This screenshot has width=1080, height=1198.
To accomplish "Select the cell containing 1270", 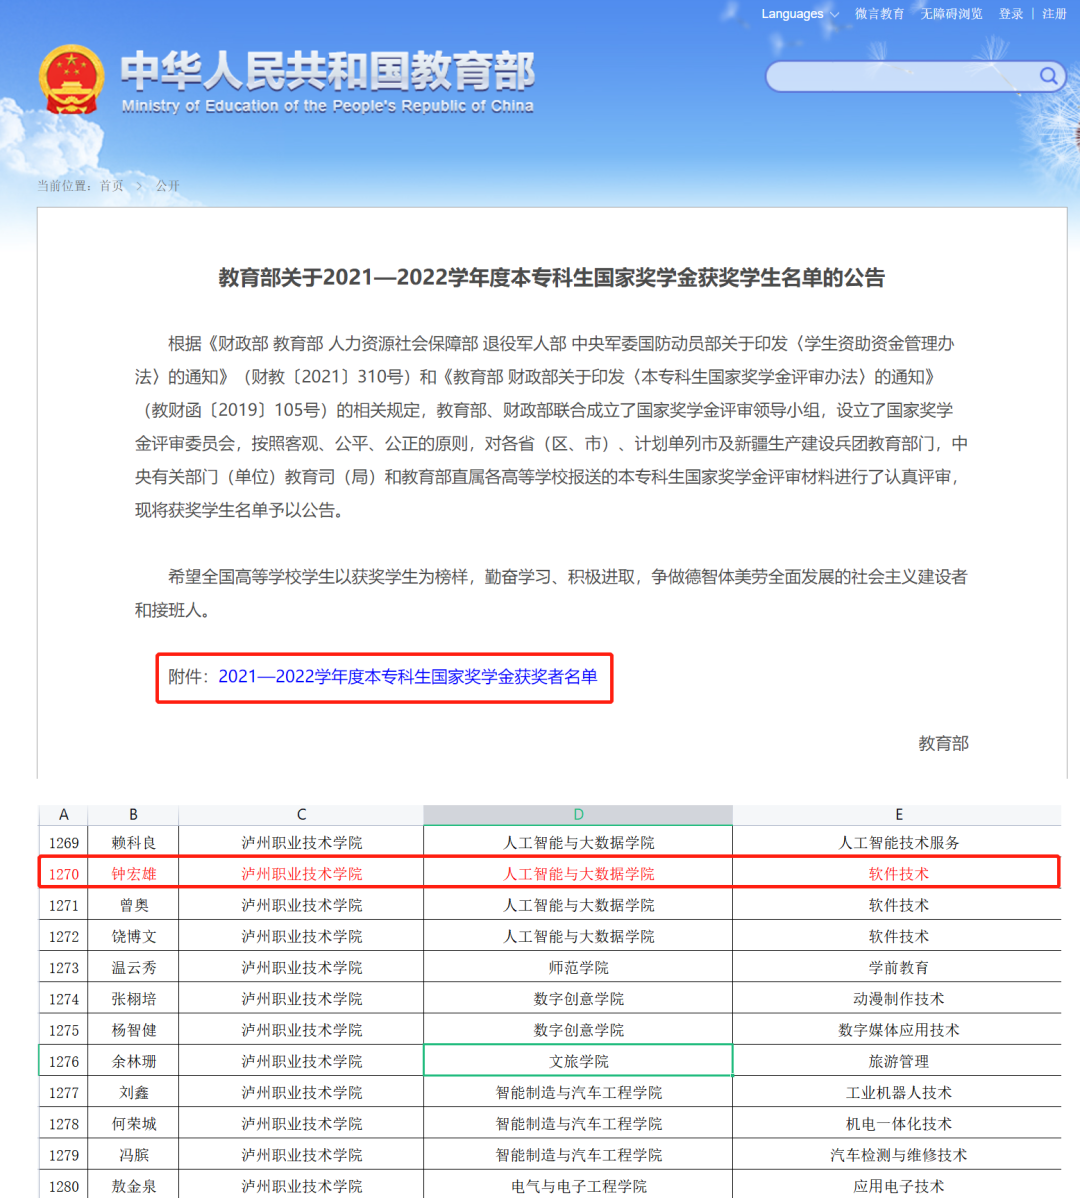I will pyautogui.click(x=63, y=873).
